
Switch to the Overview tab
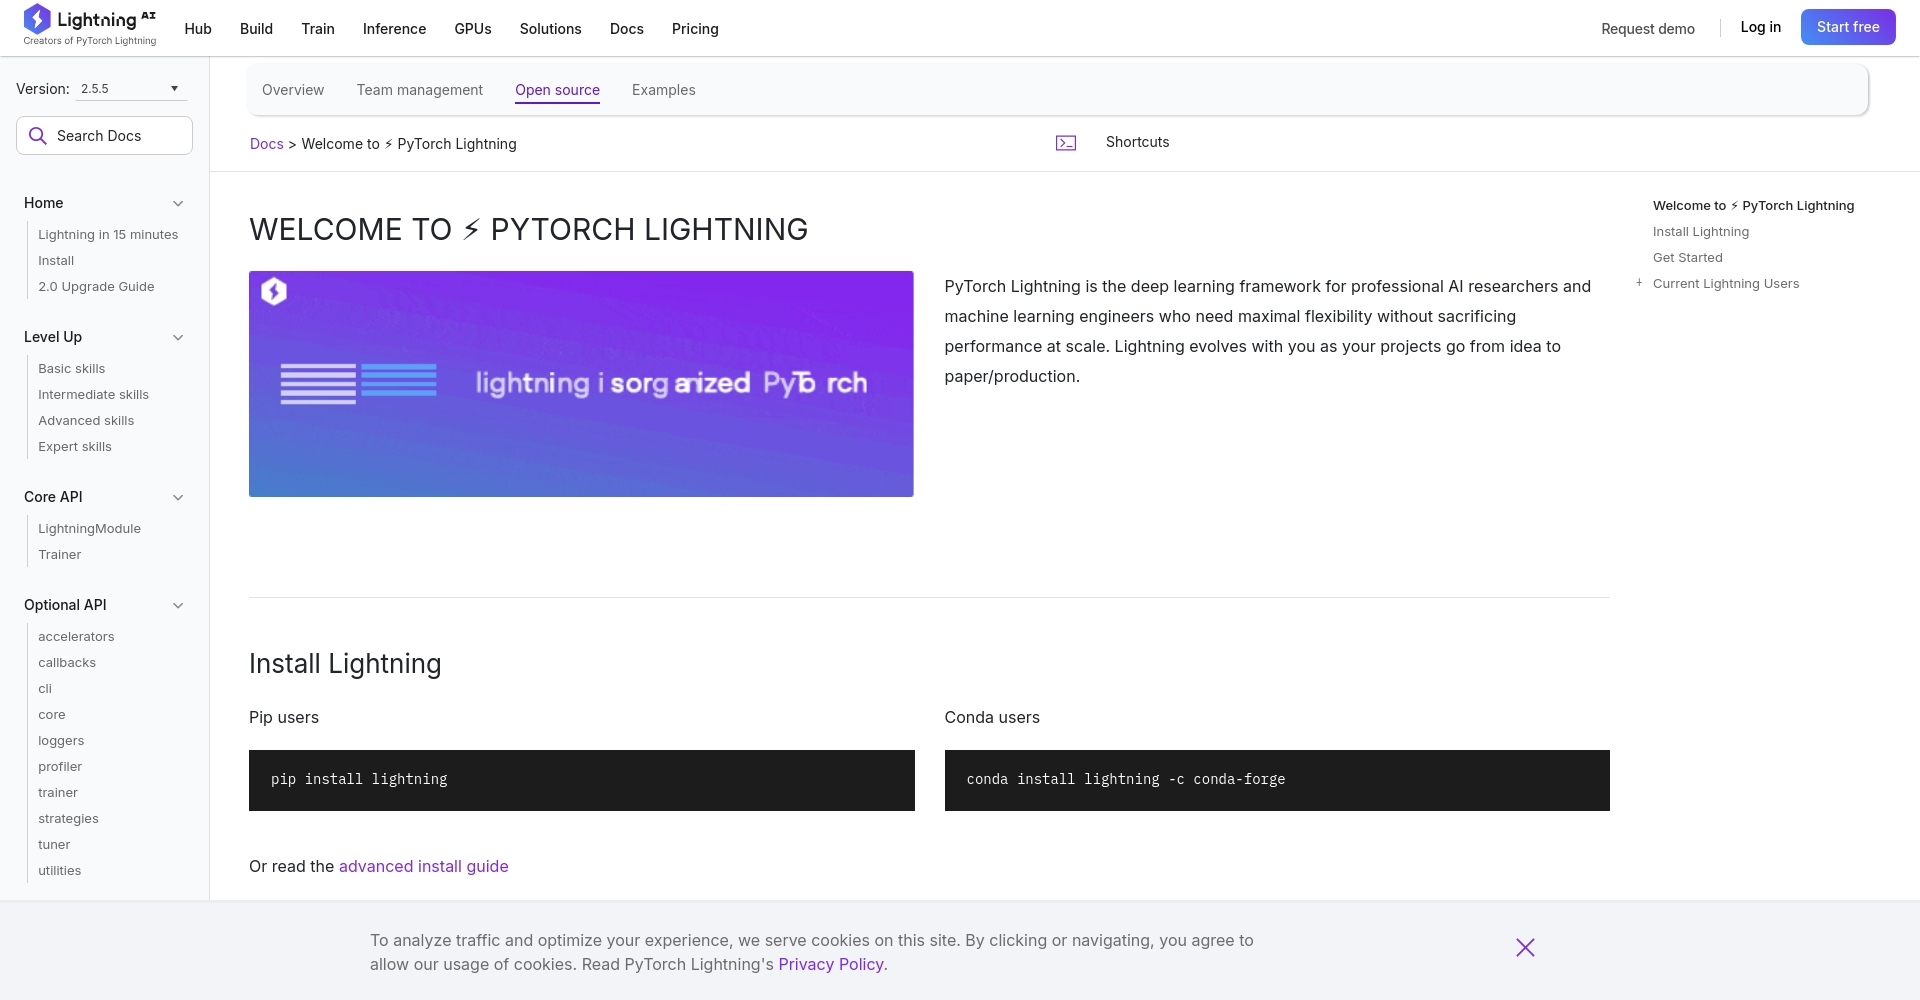tap(292, 90)
